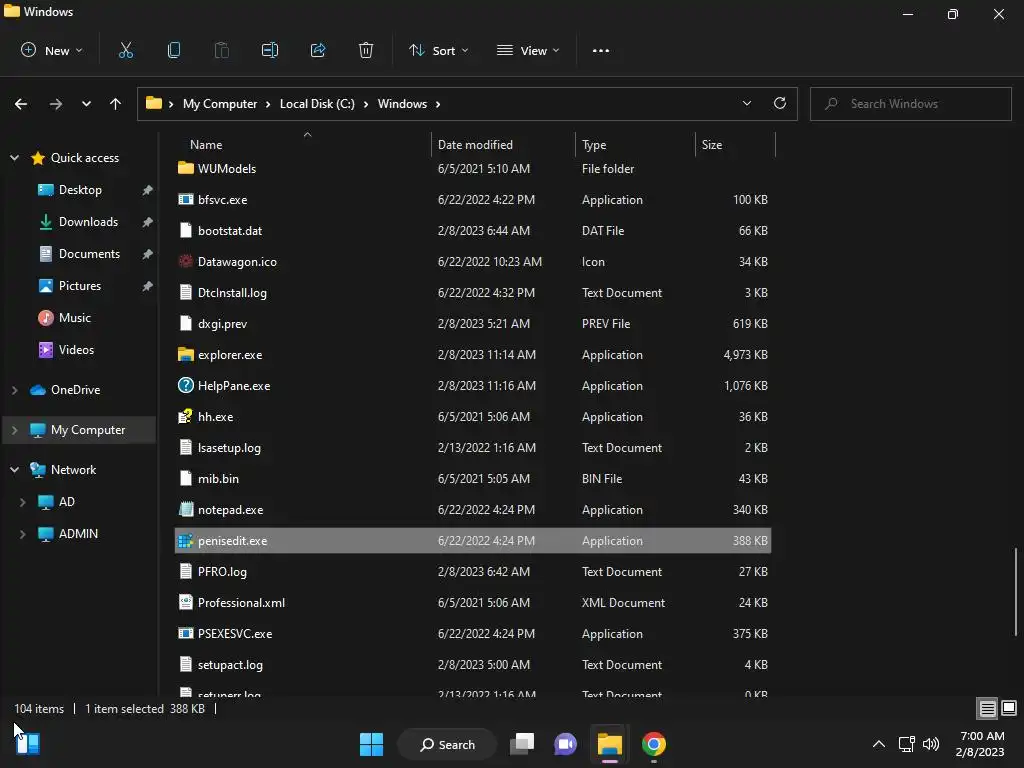Open Chat app on taskbar
The height and width of the screenshot is (768, 1024).
tap(566, 744)
